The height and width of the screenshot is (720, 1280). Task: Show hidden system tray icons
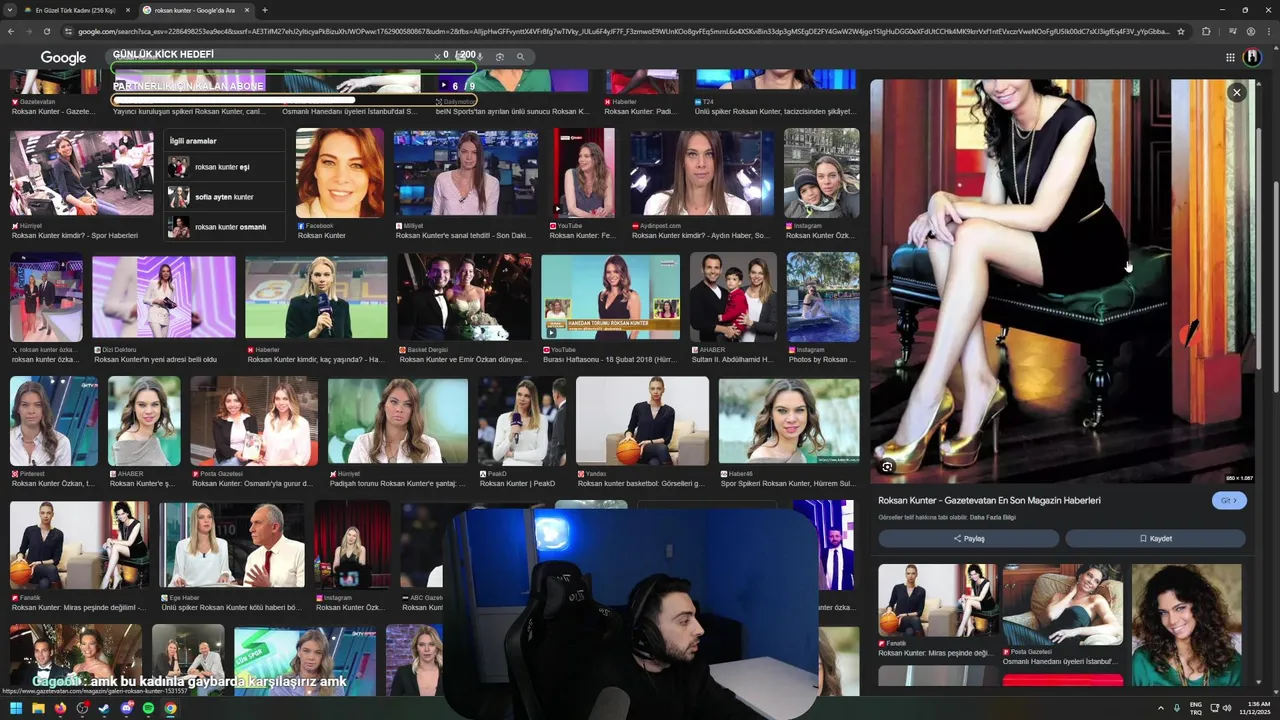[1161, 708]
